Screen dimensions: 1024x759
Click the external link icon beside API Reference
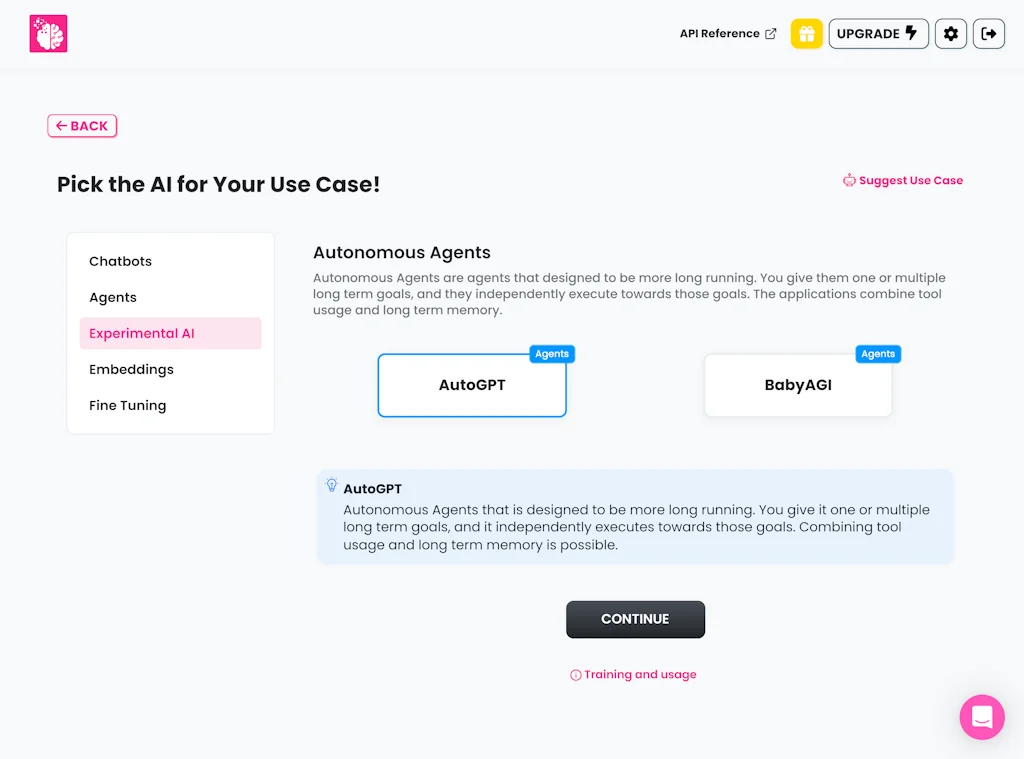[769, 32]
